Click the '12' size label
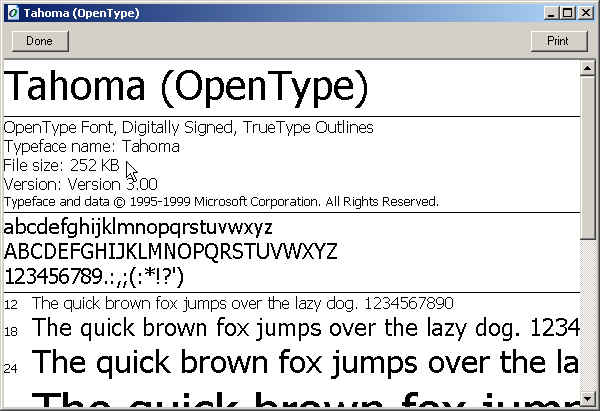600x411 pixels. [11, 305]
